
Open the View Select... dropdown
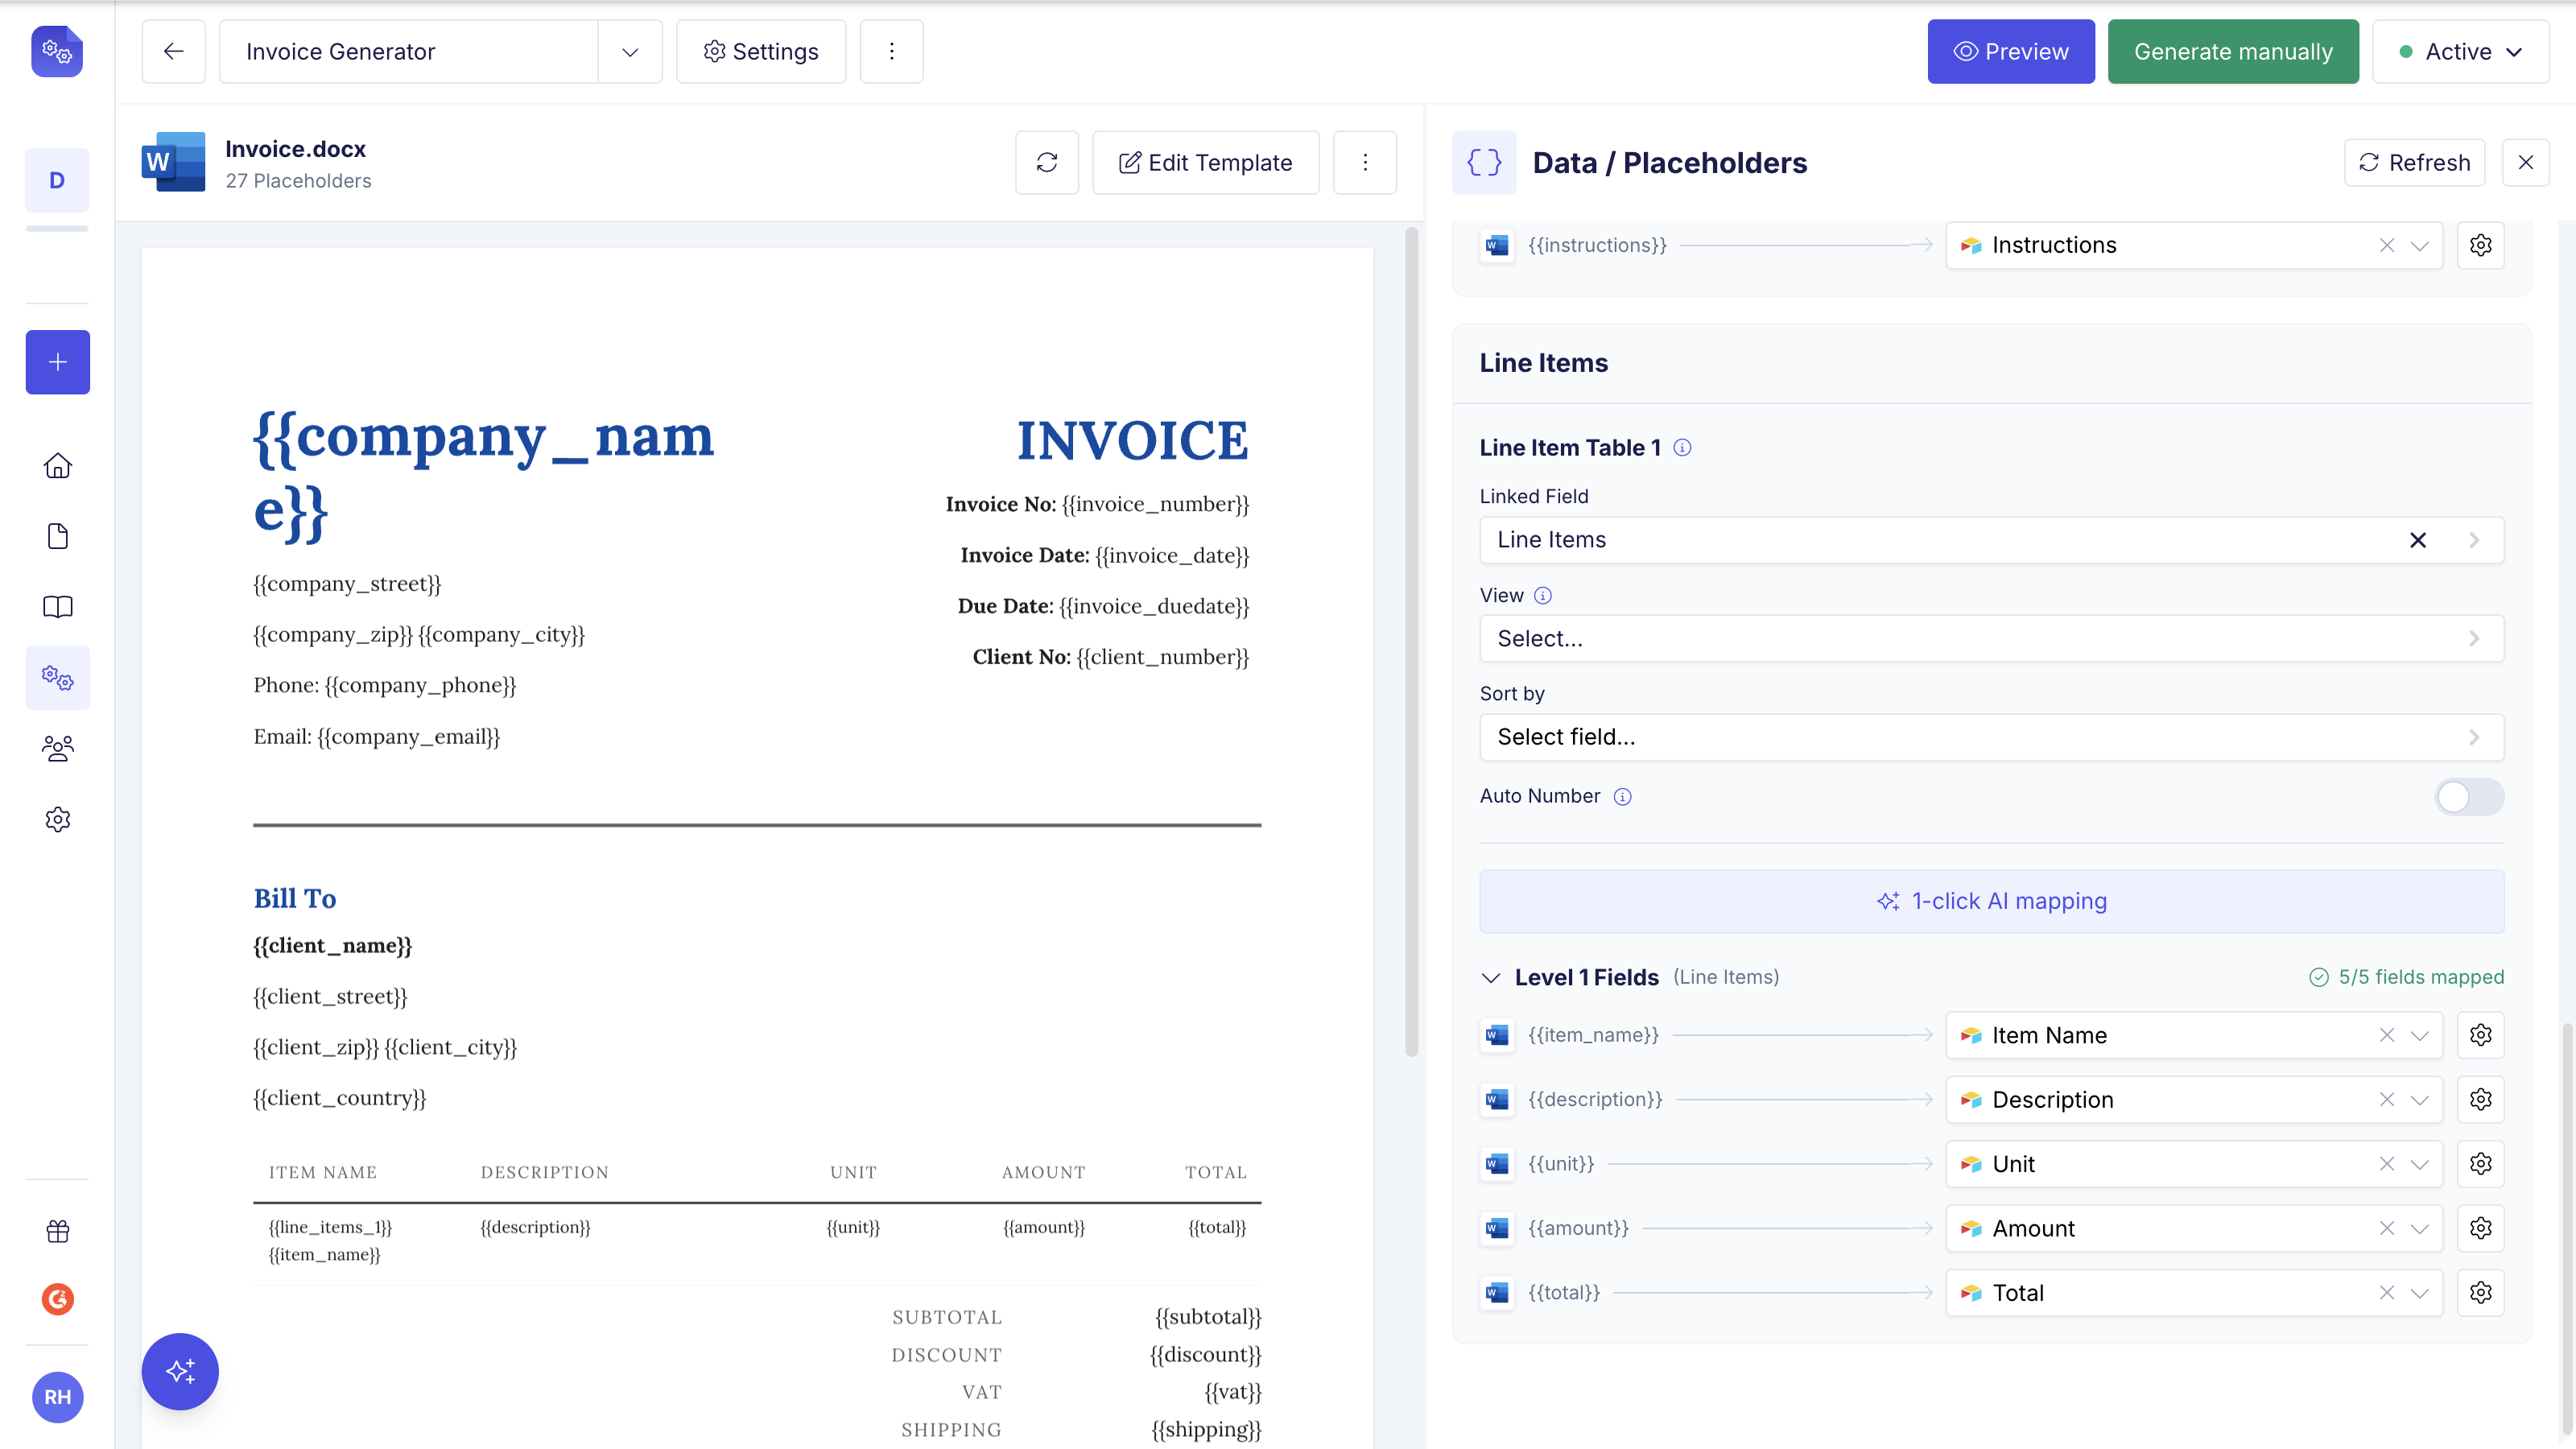click(x=1991, y=638)
